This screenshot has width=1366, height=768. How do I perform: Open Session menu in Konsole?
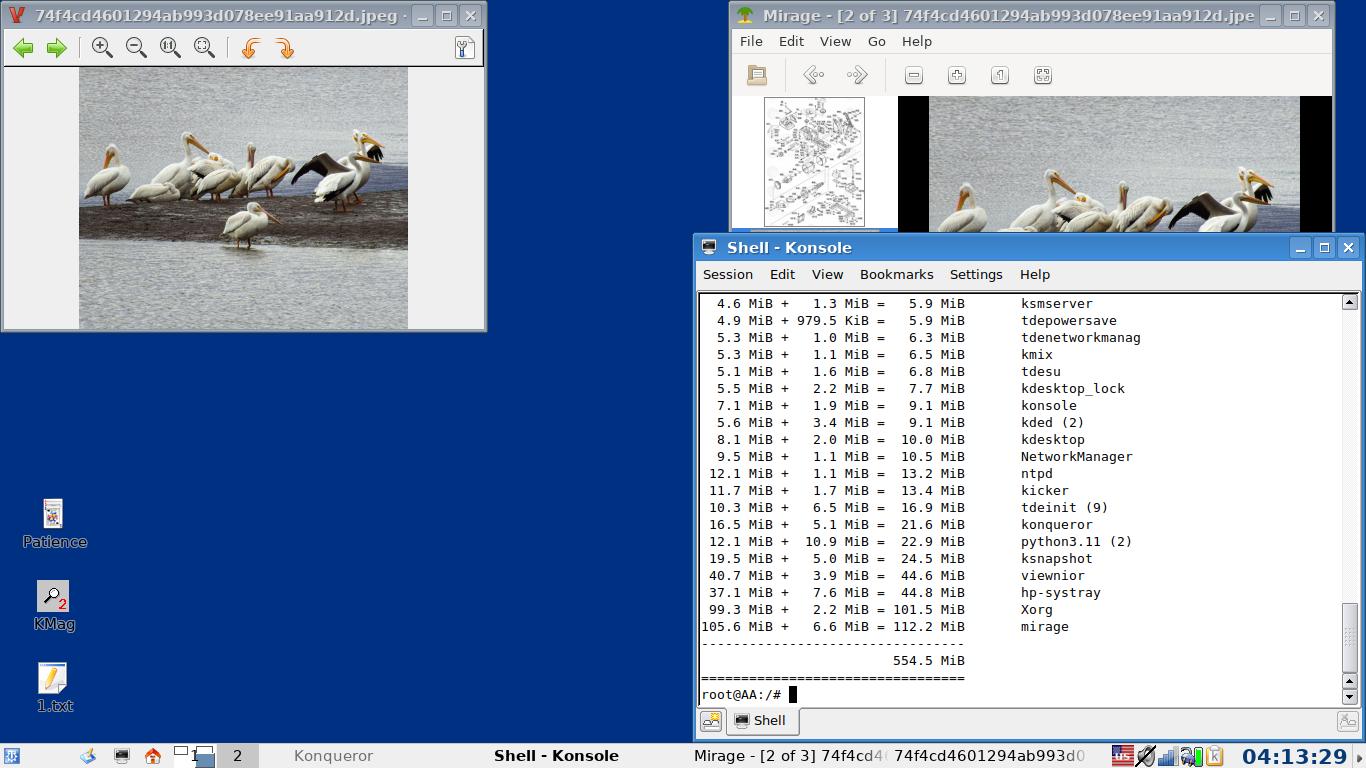click(728, 274)
